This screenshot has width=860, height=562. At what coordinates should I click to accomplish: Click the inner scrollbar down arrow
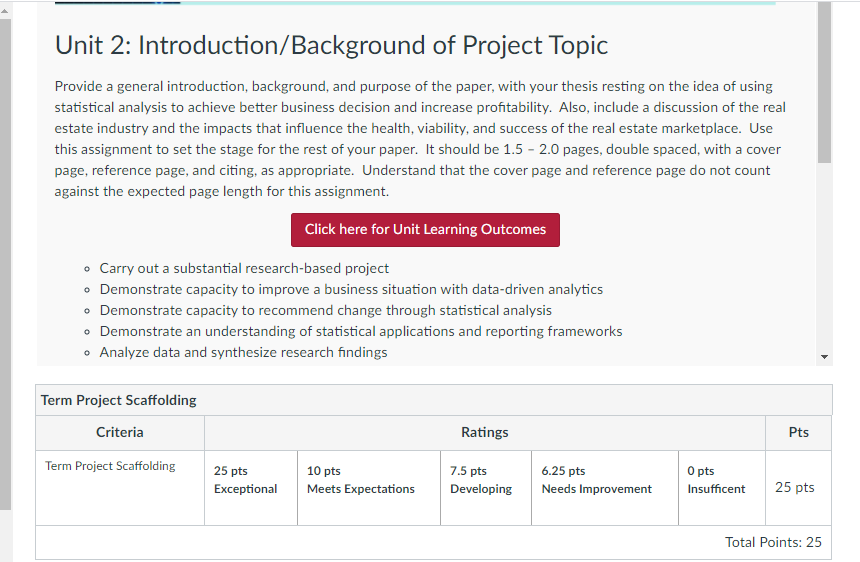point(824,357)
